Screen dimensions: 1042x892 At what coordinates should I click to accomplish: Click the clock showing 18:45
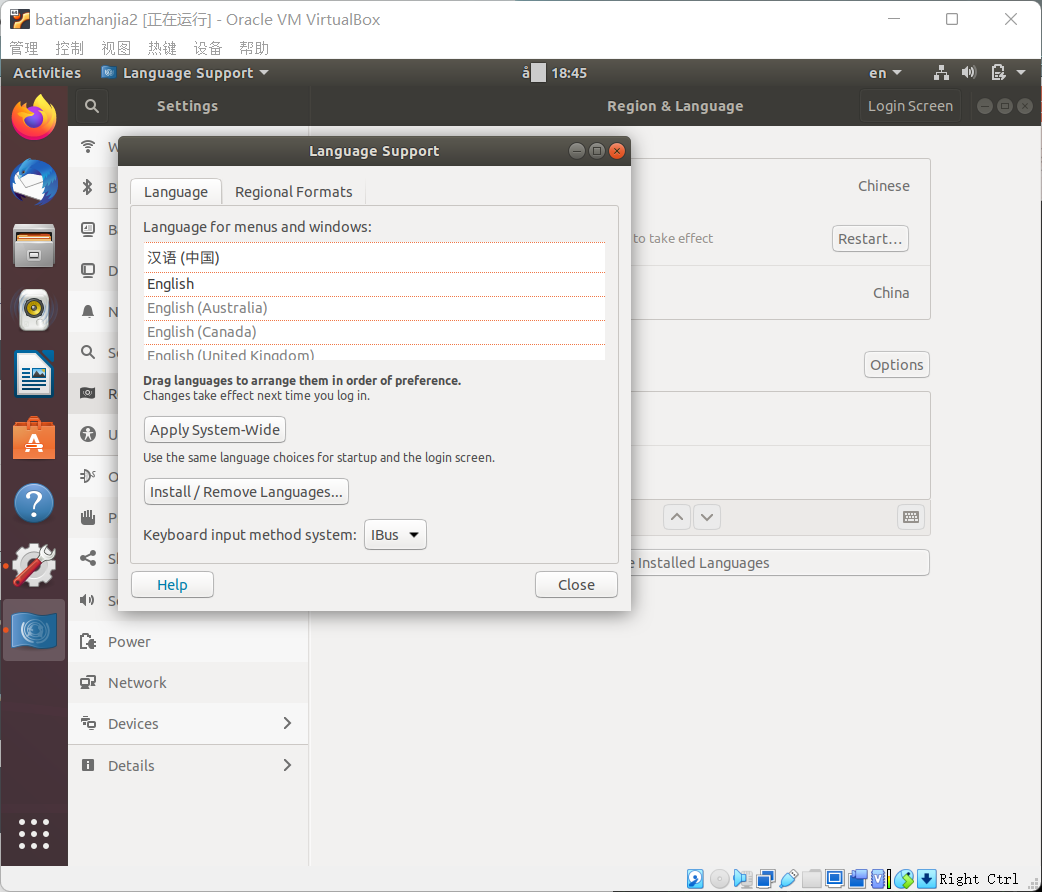(569, 72)
